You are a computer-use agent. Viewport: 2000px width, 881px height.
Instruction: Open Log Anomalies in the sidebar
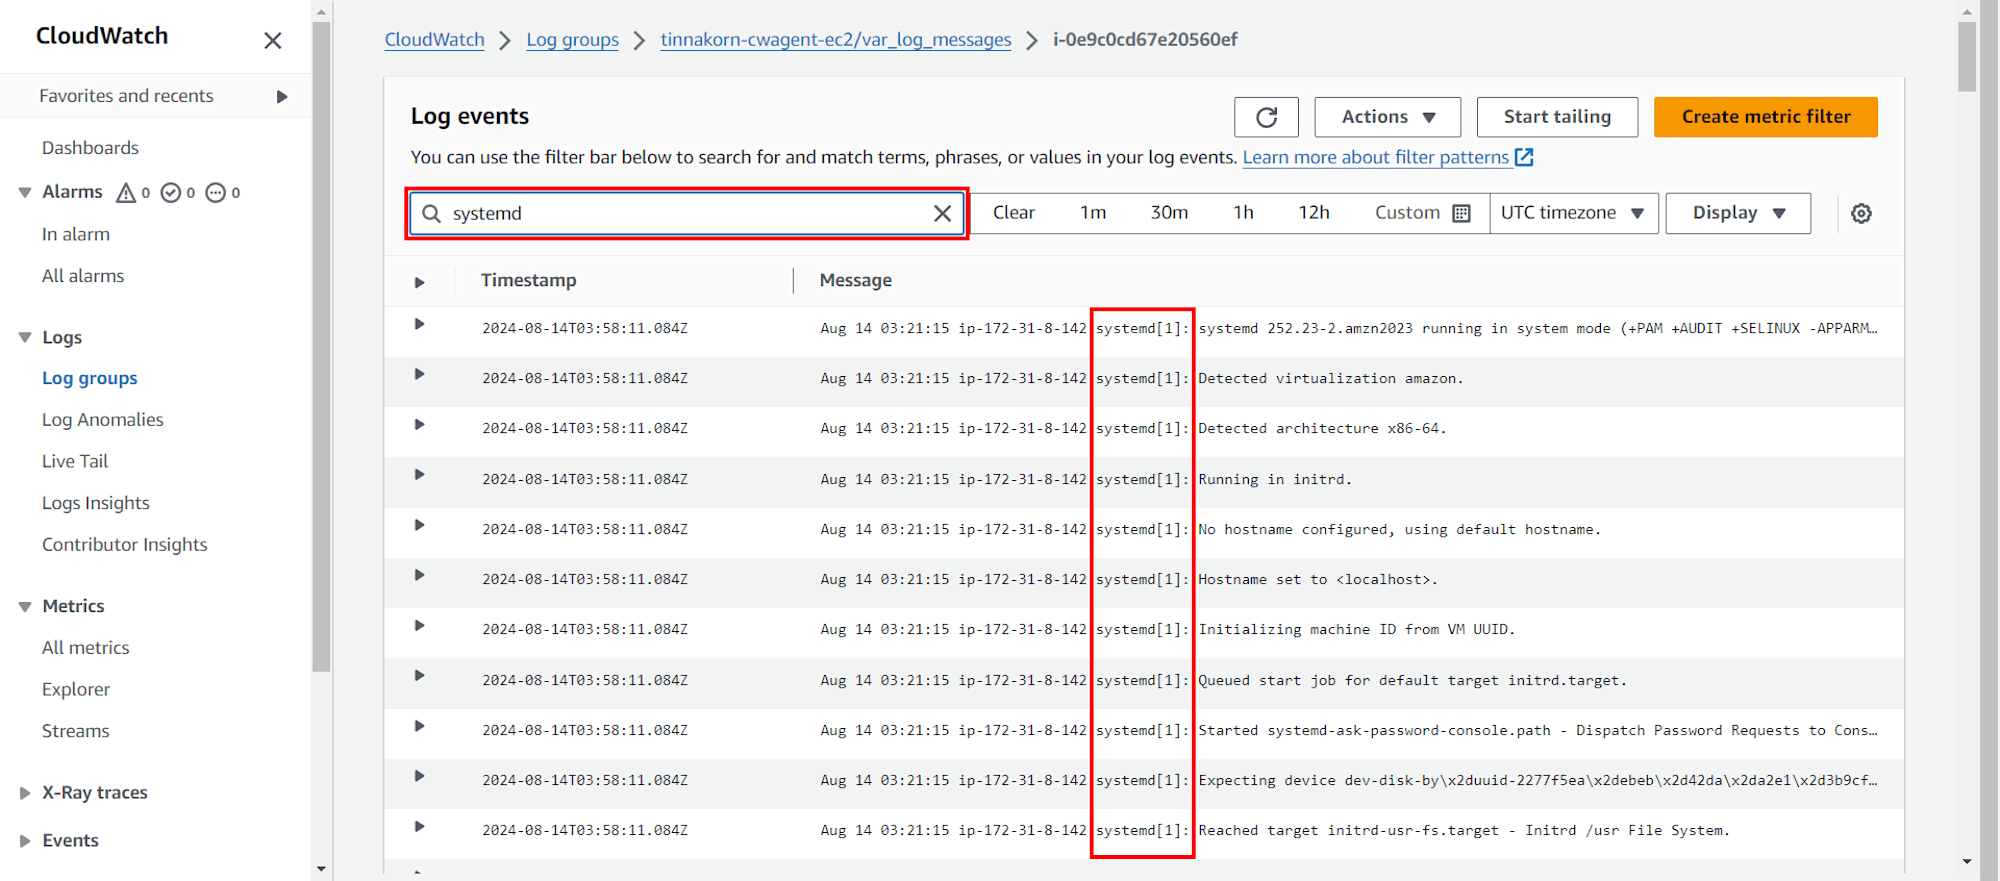pos(103,420)
